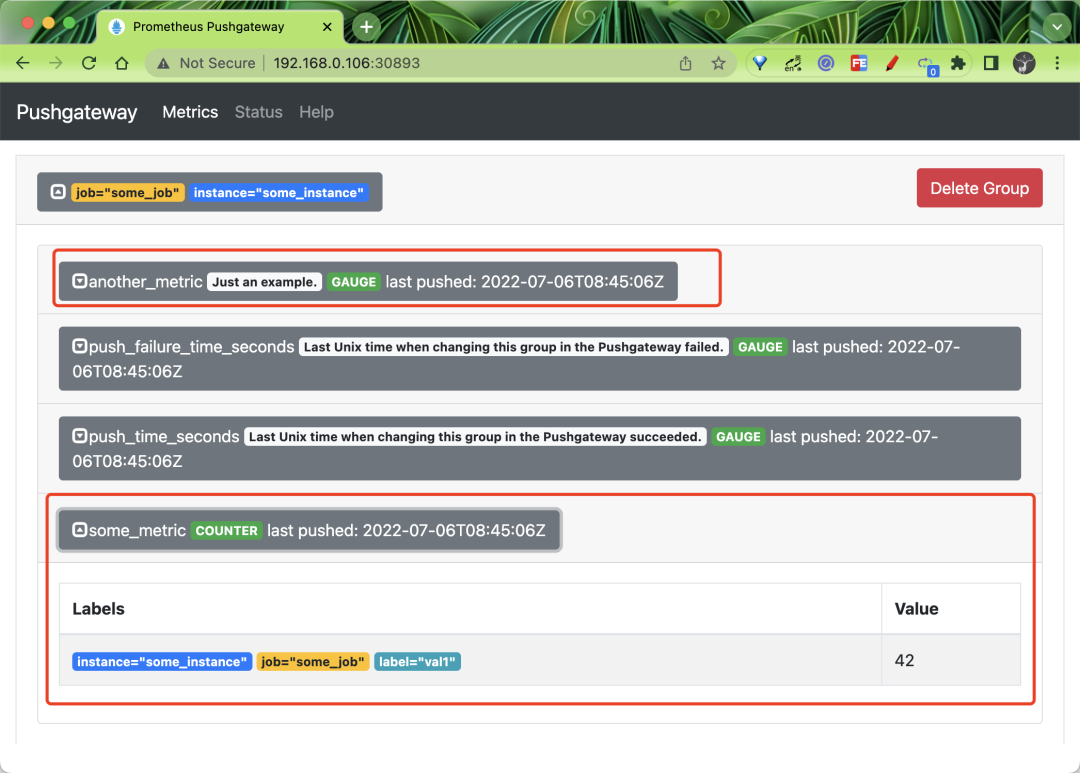Screen dimensions: 1080x773
Task: Click the red highlighter extension icon
Action: 892,63
